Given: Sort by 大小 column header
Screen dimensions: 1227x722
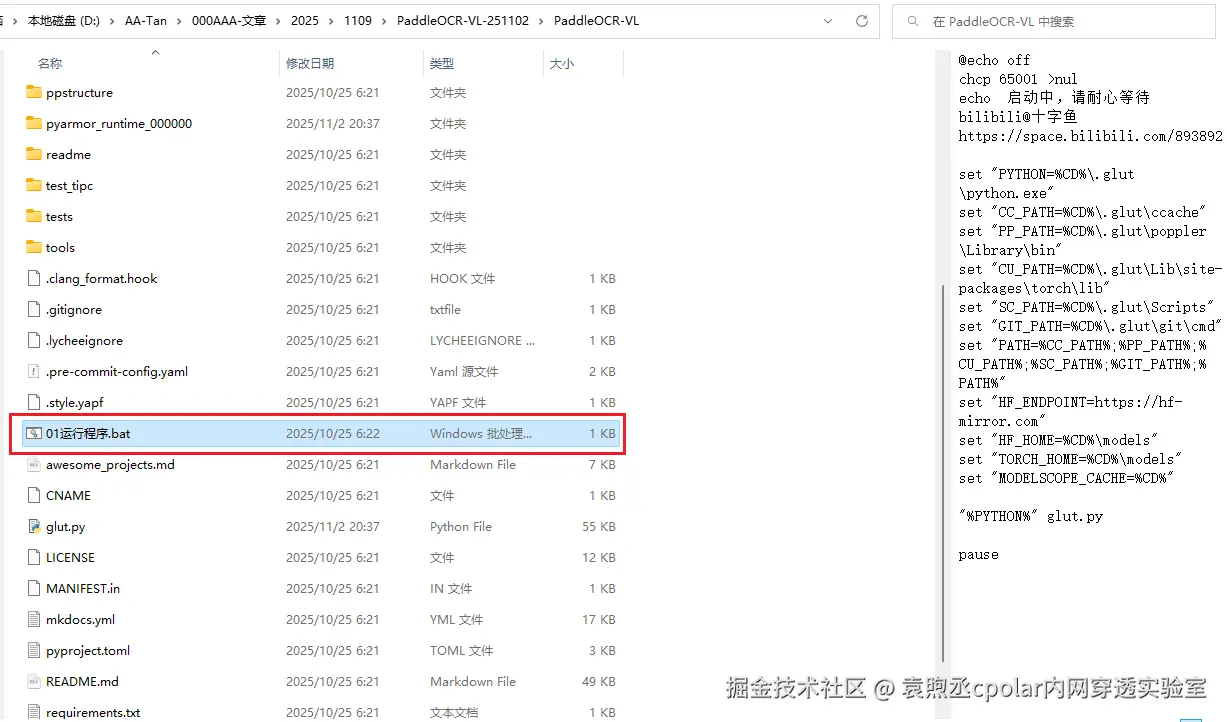Looking at the screenshot, I should [562, 63].
